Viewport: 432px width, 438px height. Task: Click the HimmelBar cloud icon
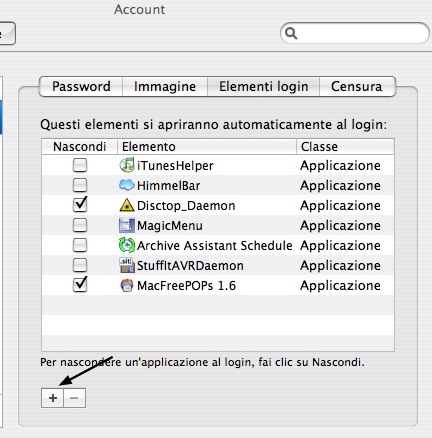127,185
